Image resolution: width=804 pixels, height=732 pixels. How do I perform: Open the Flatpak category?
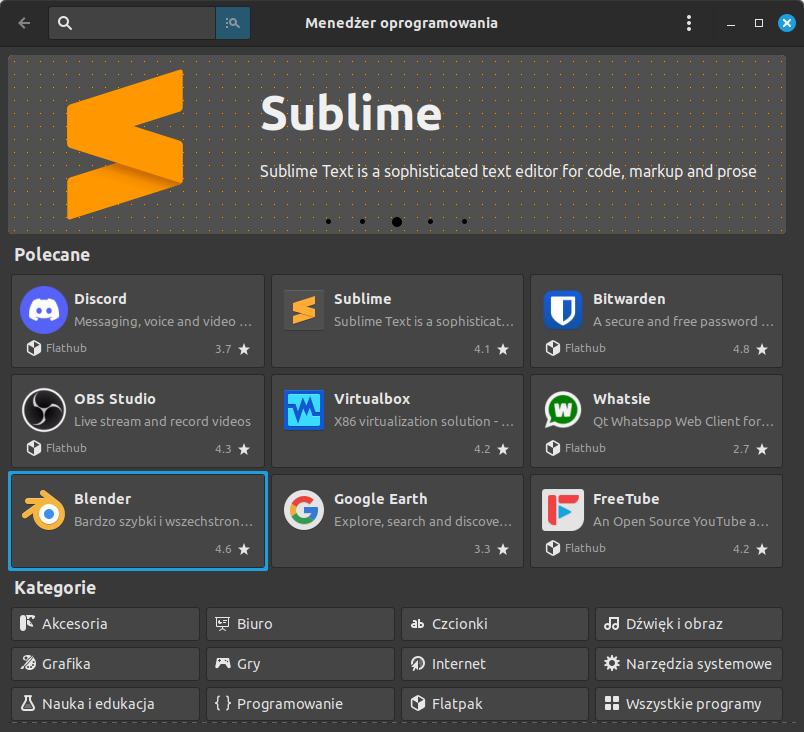pyautogui.click(x=494, y=704)
